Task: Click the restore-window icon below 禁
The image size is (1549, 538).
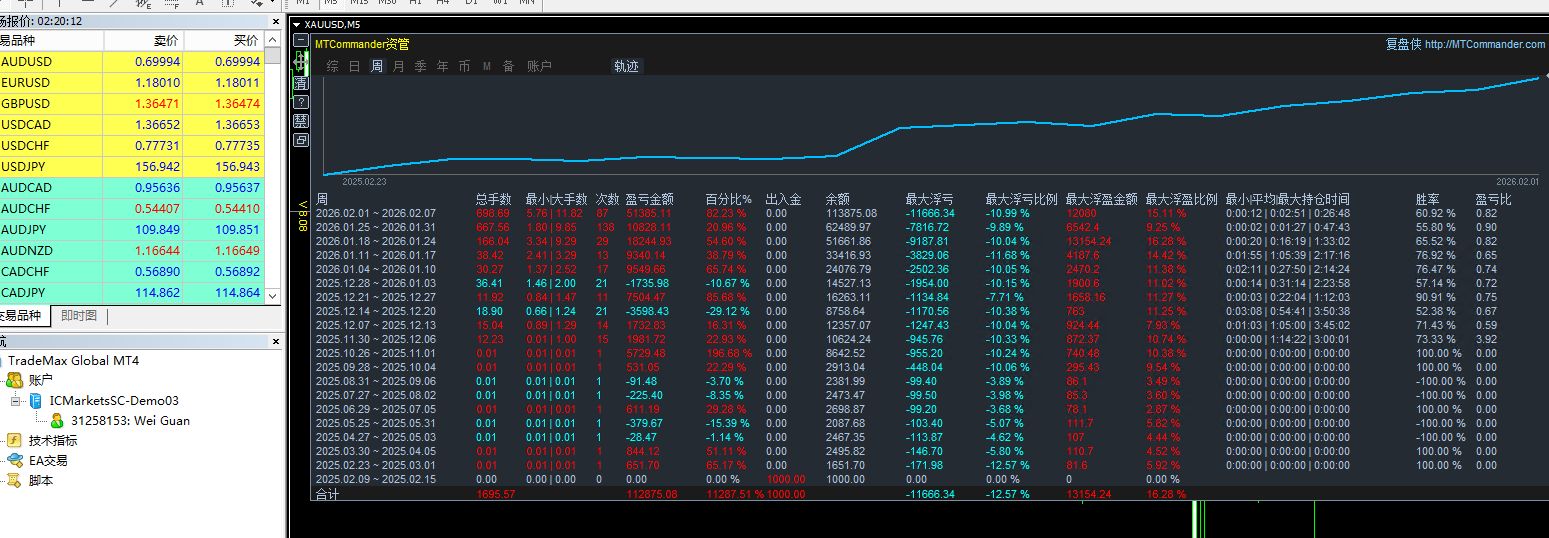Action: click(301, 140)
